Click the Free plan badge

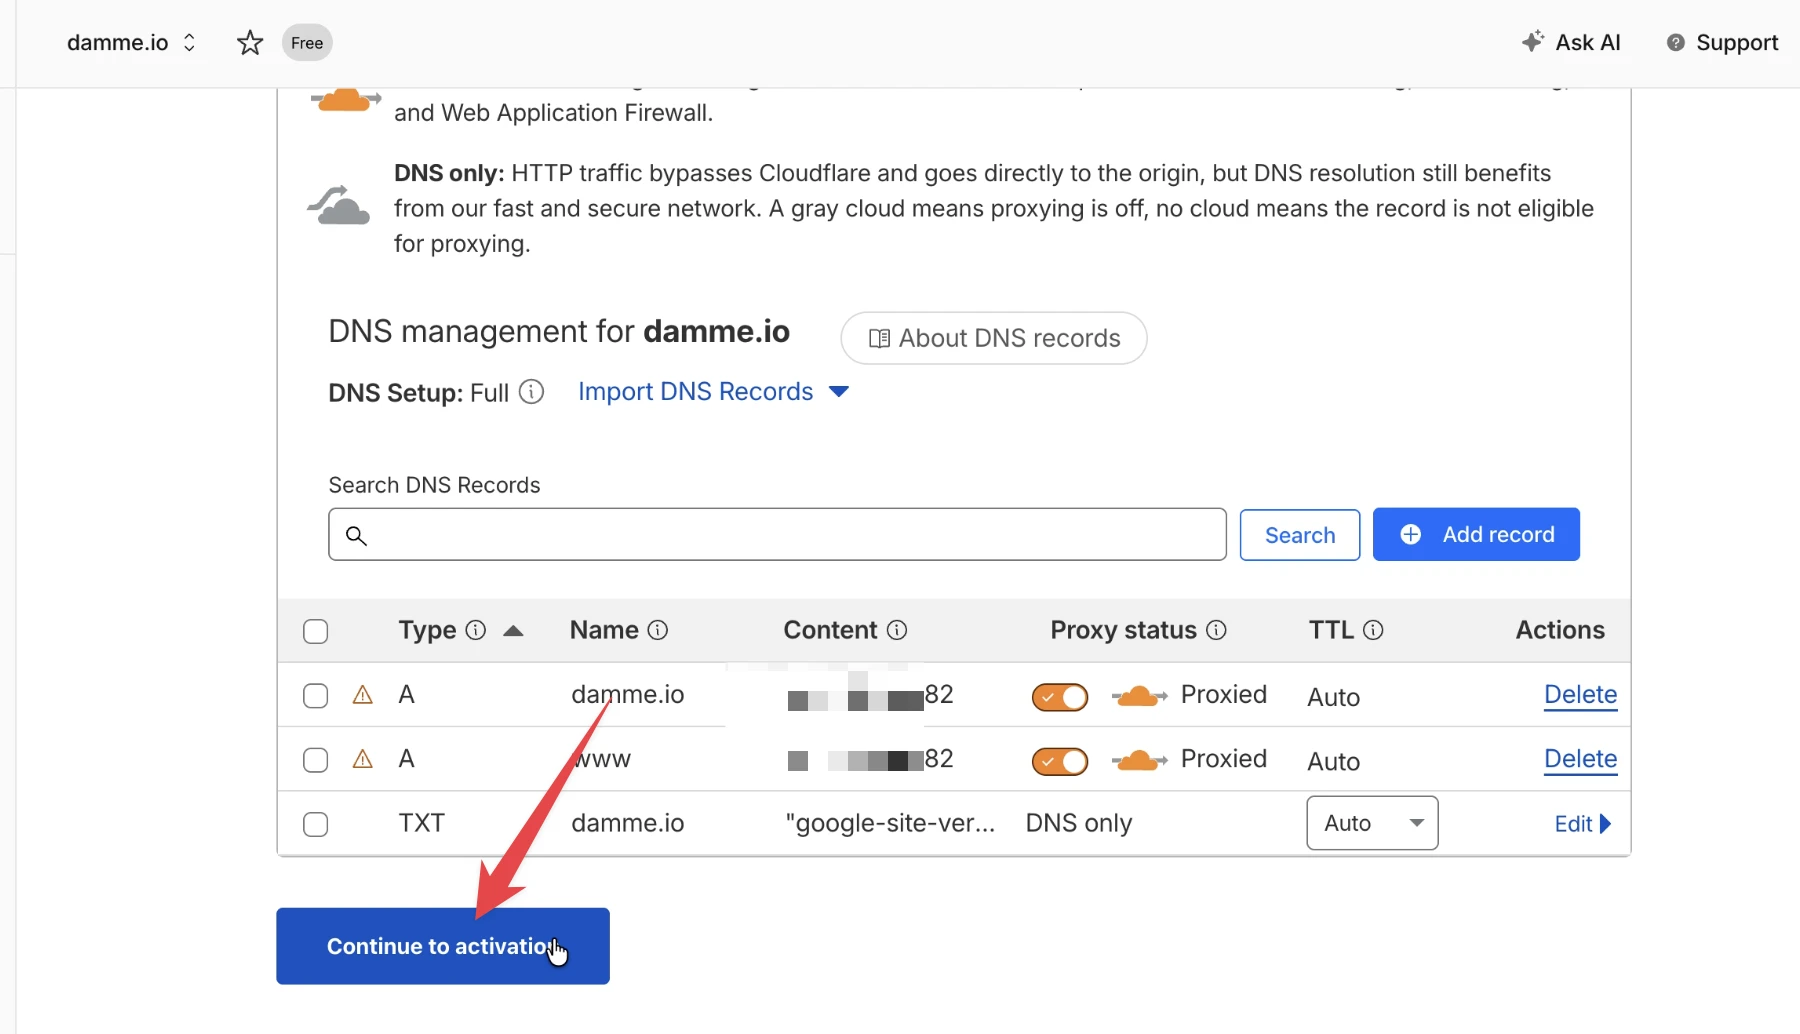(x=307, y=43)
